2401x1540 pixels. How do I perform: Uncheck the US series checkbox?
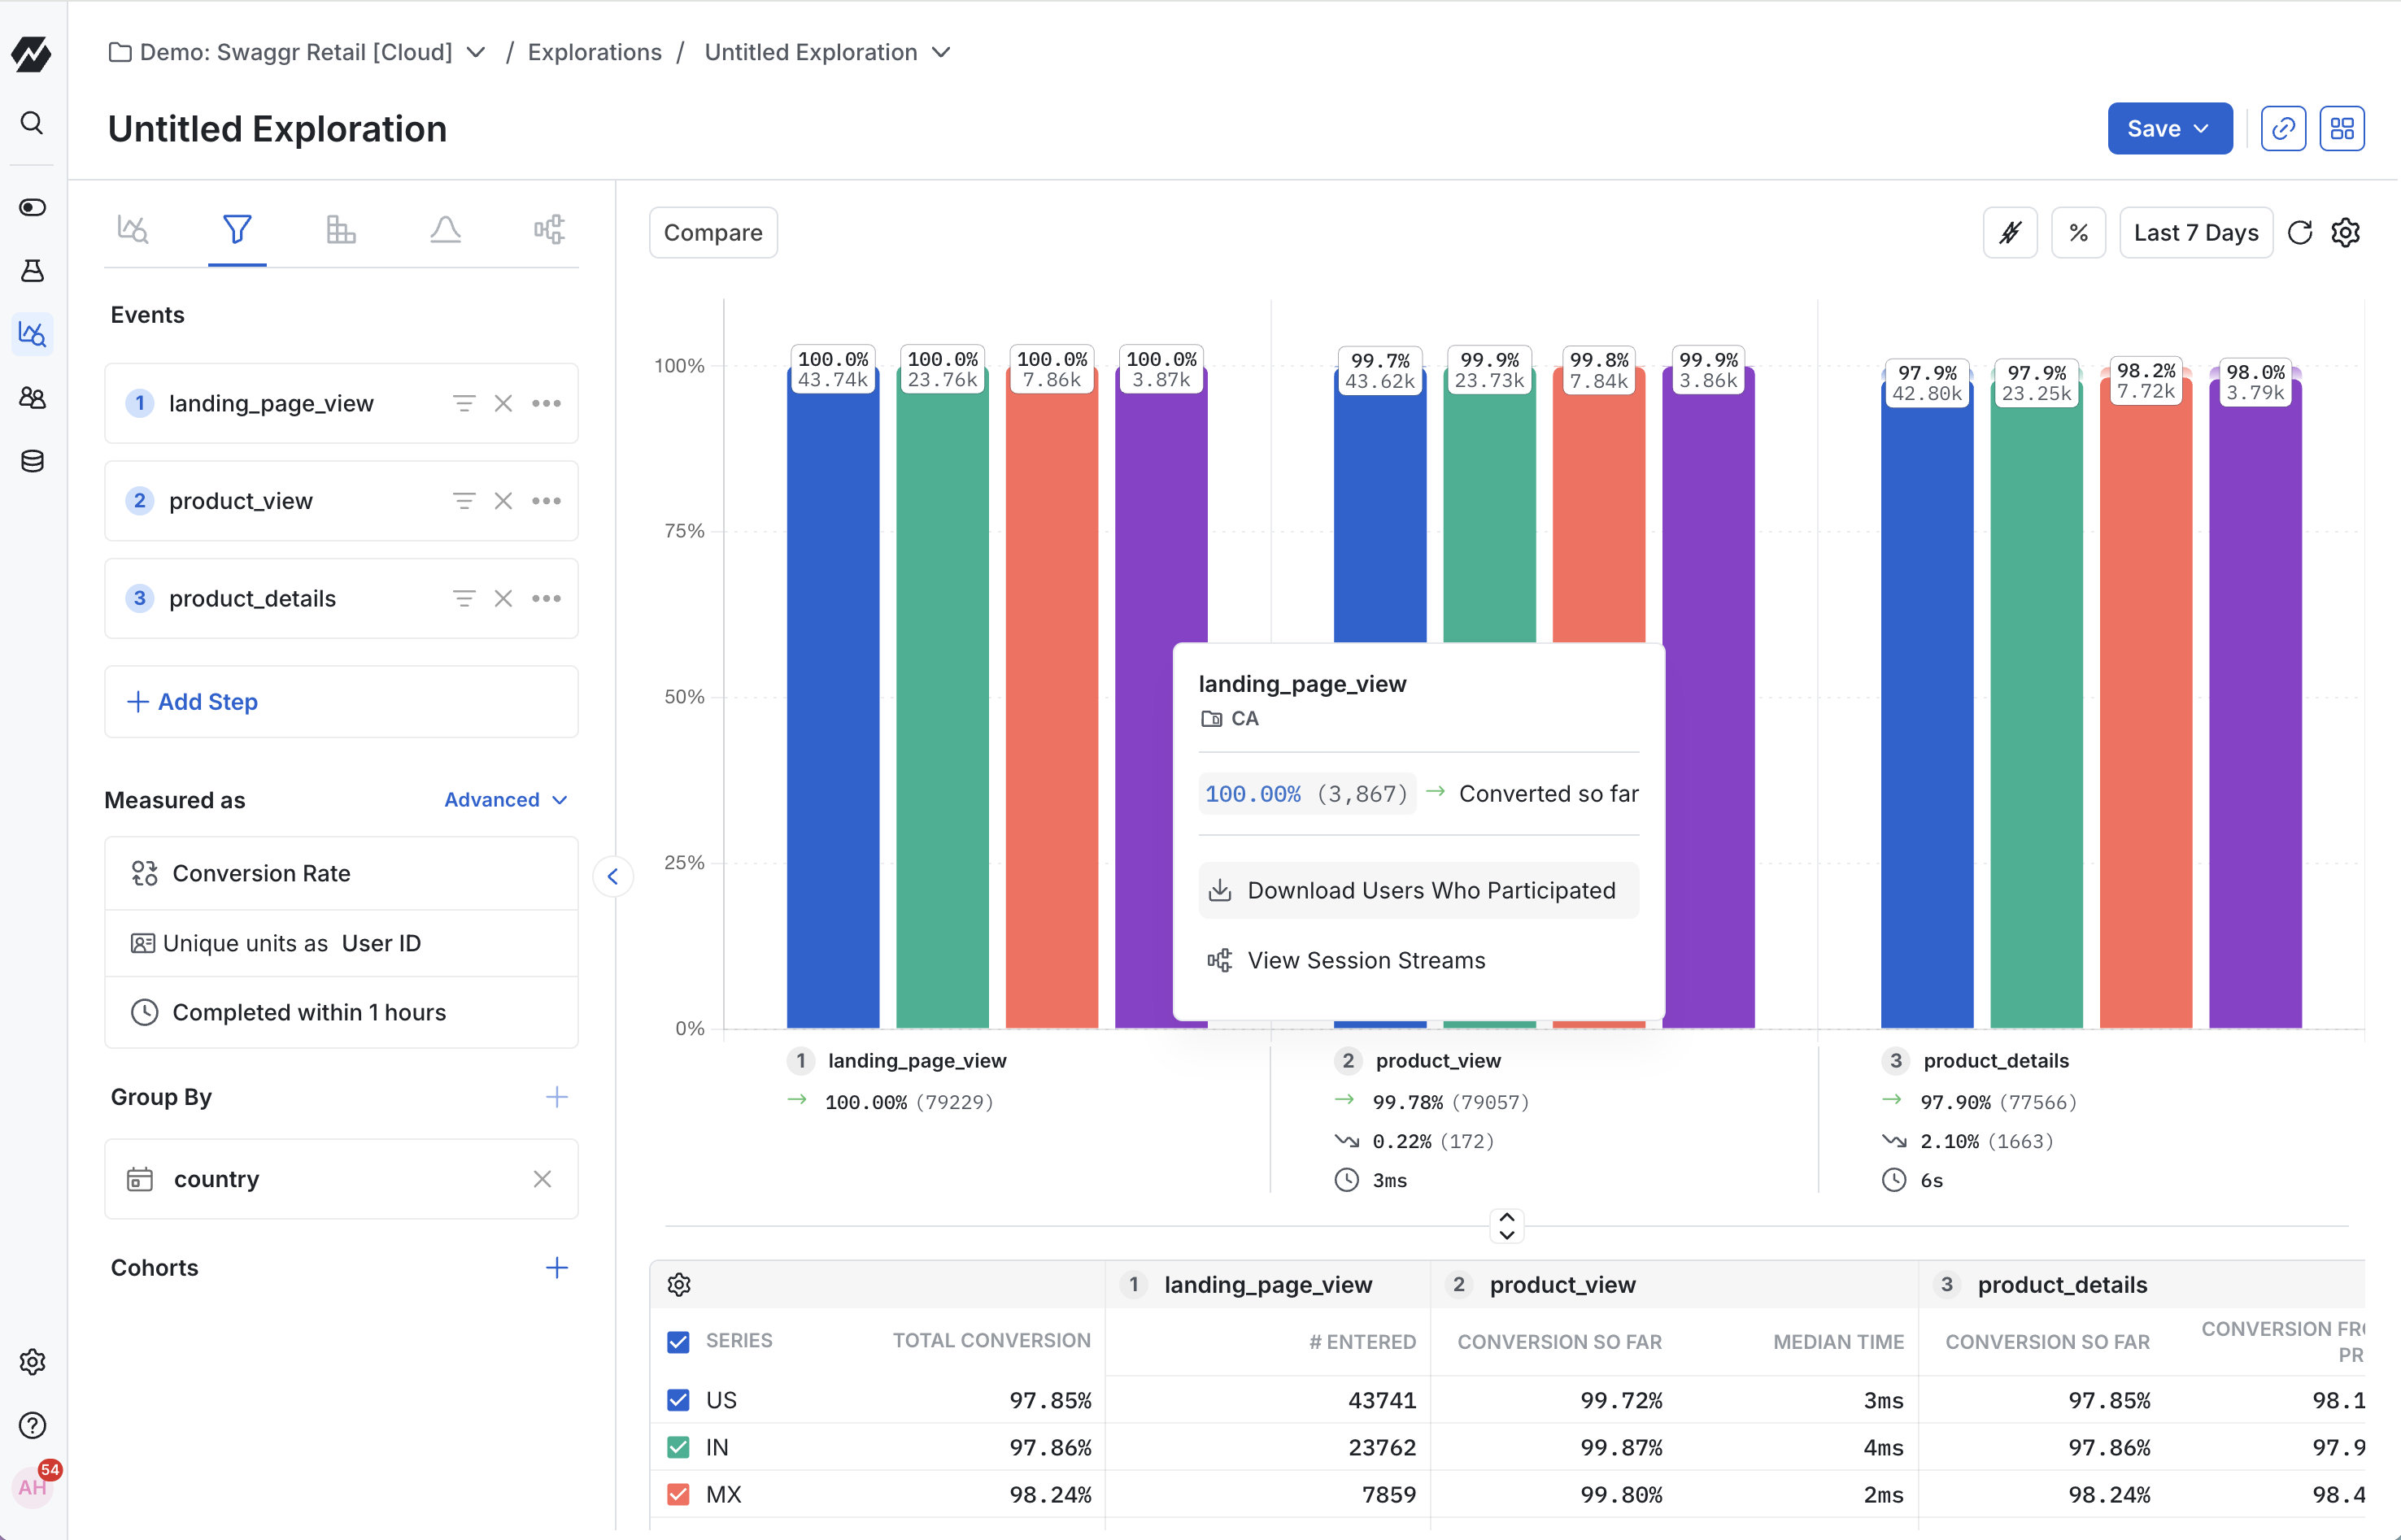[x=679, y=1400]
